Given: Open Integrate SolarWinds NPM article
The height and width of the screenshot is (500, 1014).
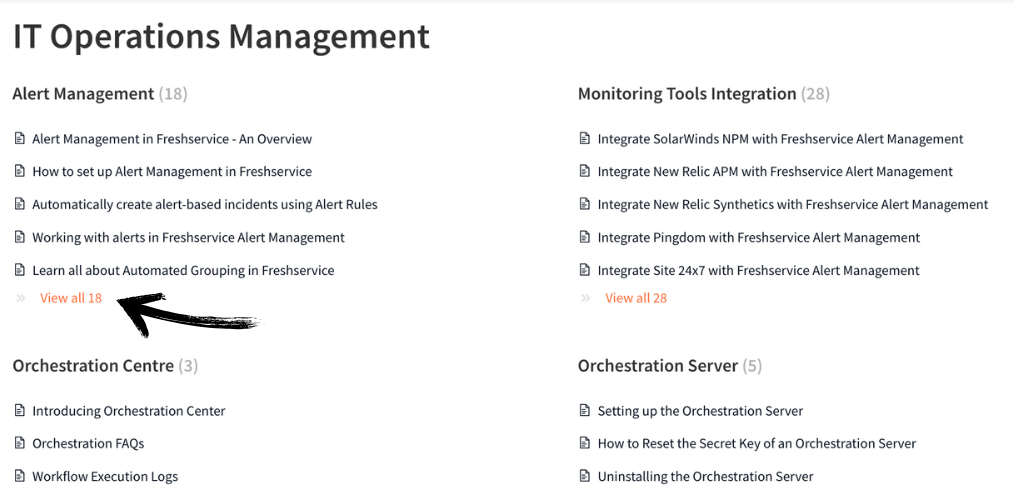Looking at the screenshot, I should point(781,138).
